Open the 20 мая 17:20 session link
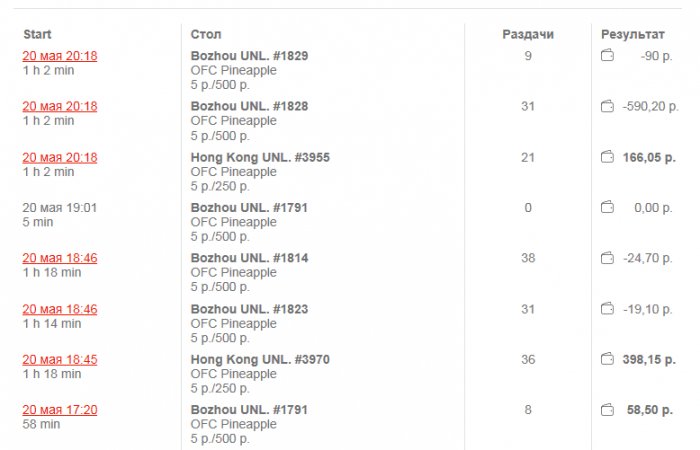This screenshot has height=450, width=700. 60,410
